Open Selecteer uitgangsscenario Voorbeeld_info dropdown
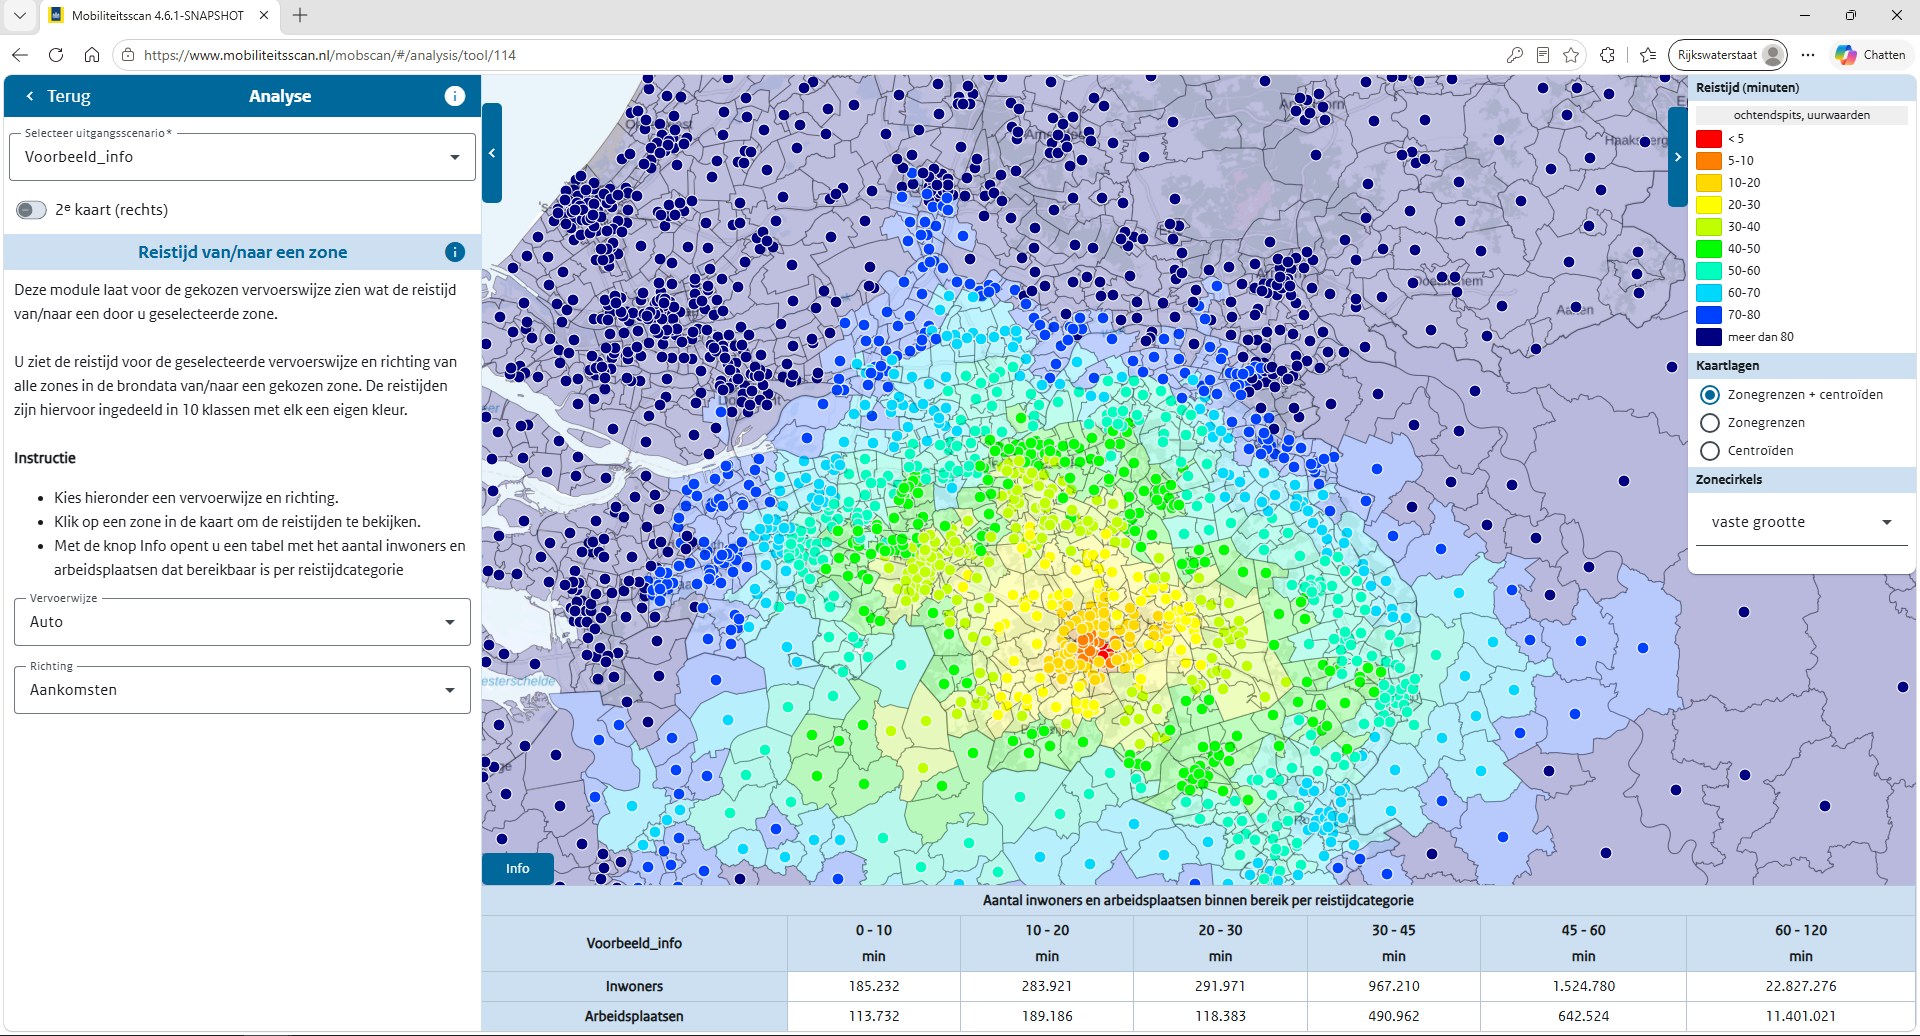This screenshot has width=1920, height=1036. [242, 157]
